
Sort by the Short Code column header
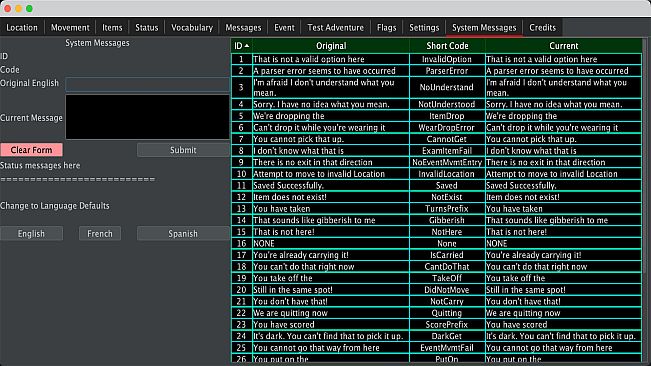point(447,46)
